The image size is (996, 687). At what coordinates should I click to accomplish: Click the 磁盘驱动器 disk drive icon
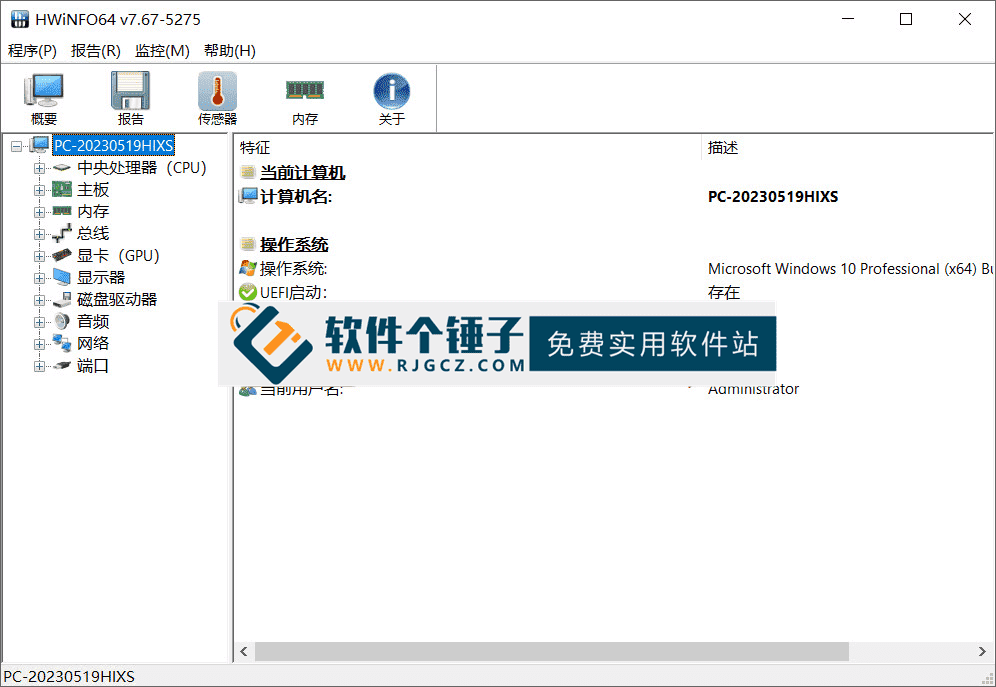[x=61, y=299]
